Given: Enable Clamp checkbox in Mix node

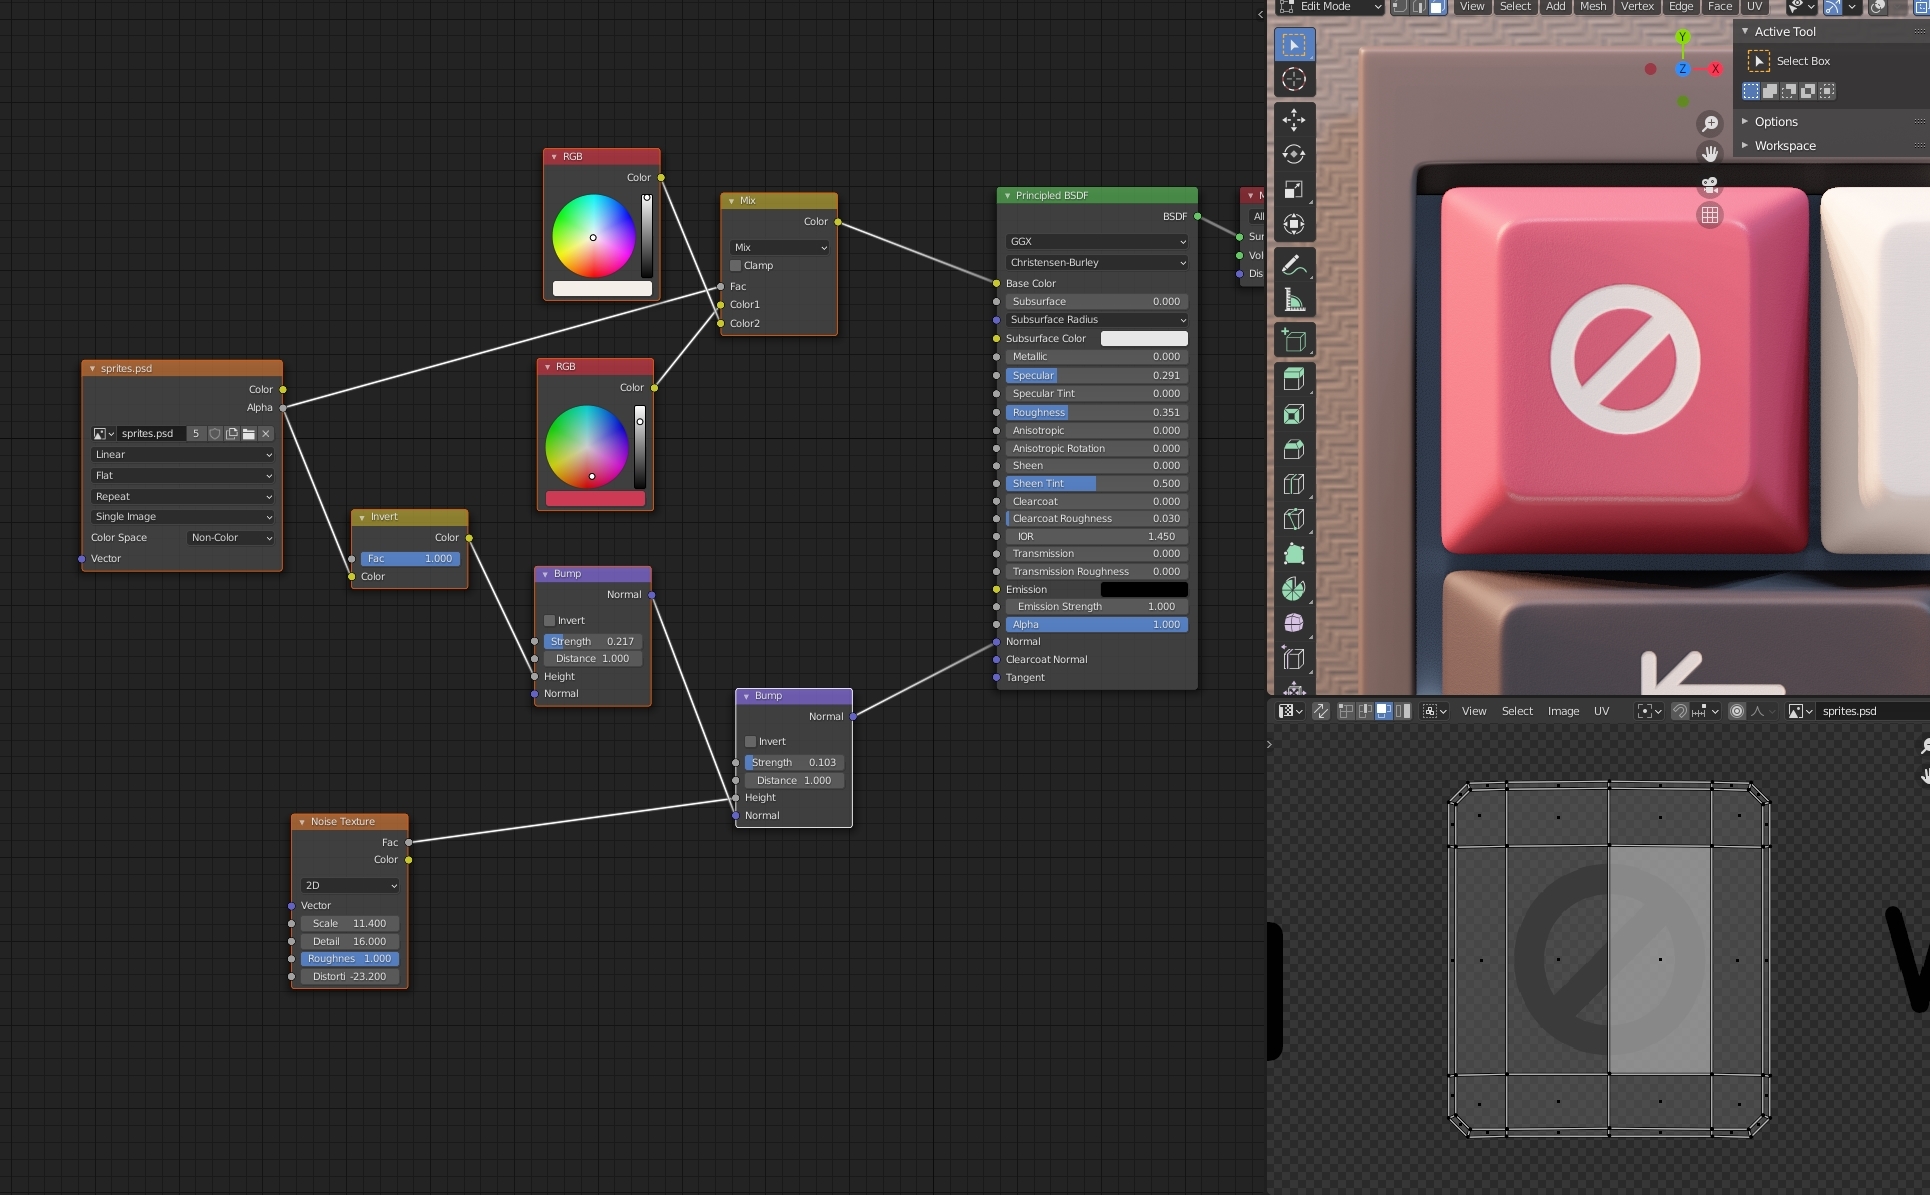Looking at the screenshot, I should 736,266.
